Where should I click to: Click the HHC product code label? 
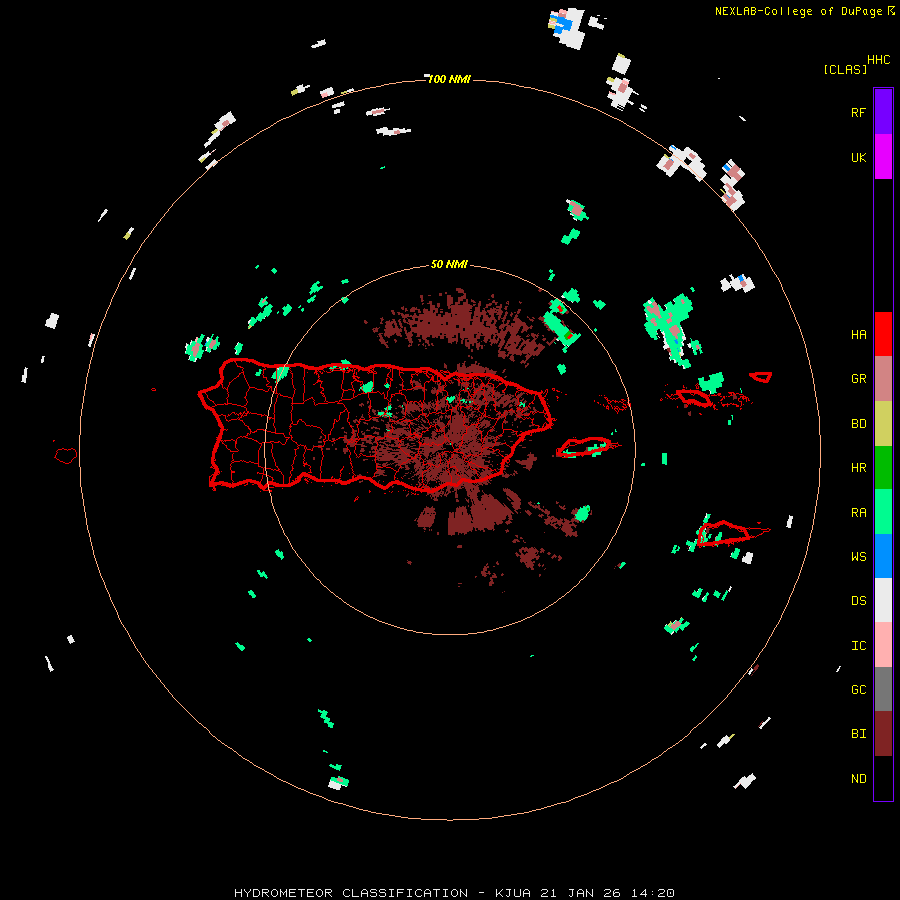pyautogui.click(x=879, y=60)
